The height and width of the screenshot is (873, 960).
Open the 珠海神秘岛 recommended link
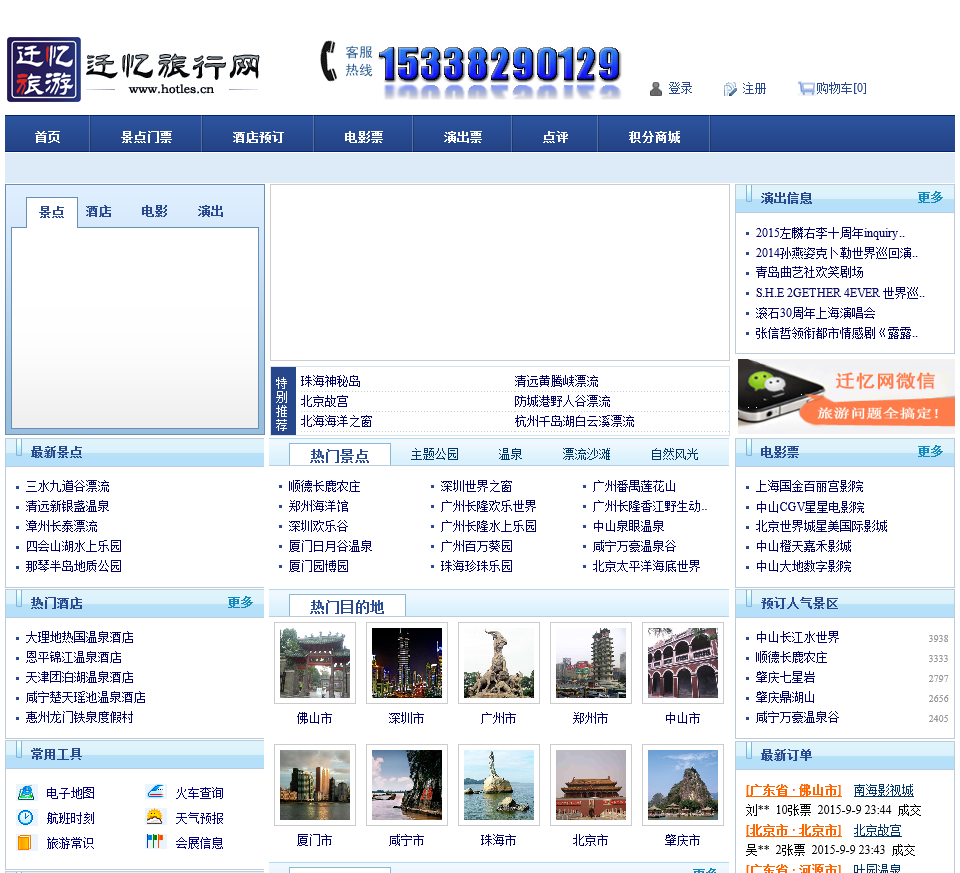click(330, 381)
